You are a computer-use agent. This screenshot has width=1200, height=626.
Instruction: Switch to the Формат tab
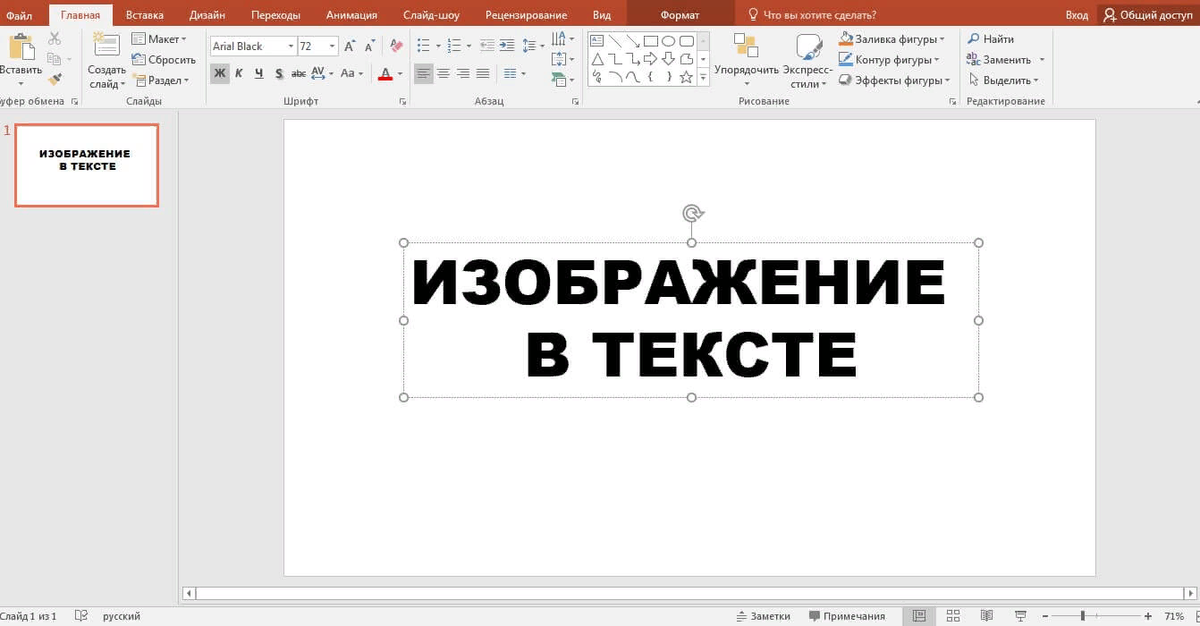(680, 15)
